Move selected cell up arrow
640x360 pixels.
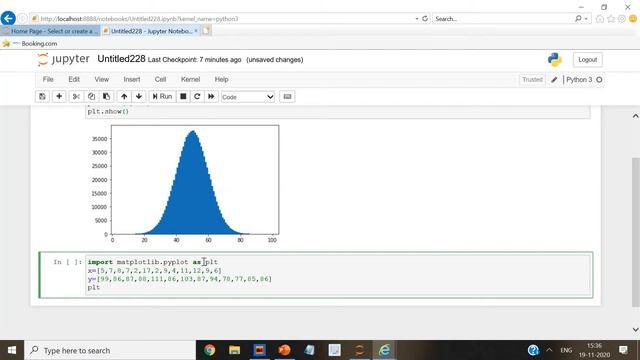(x=124, y=97)
